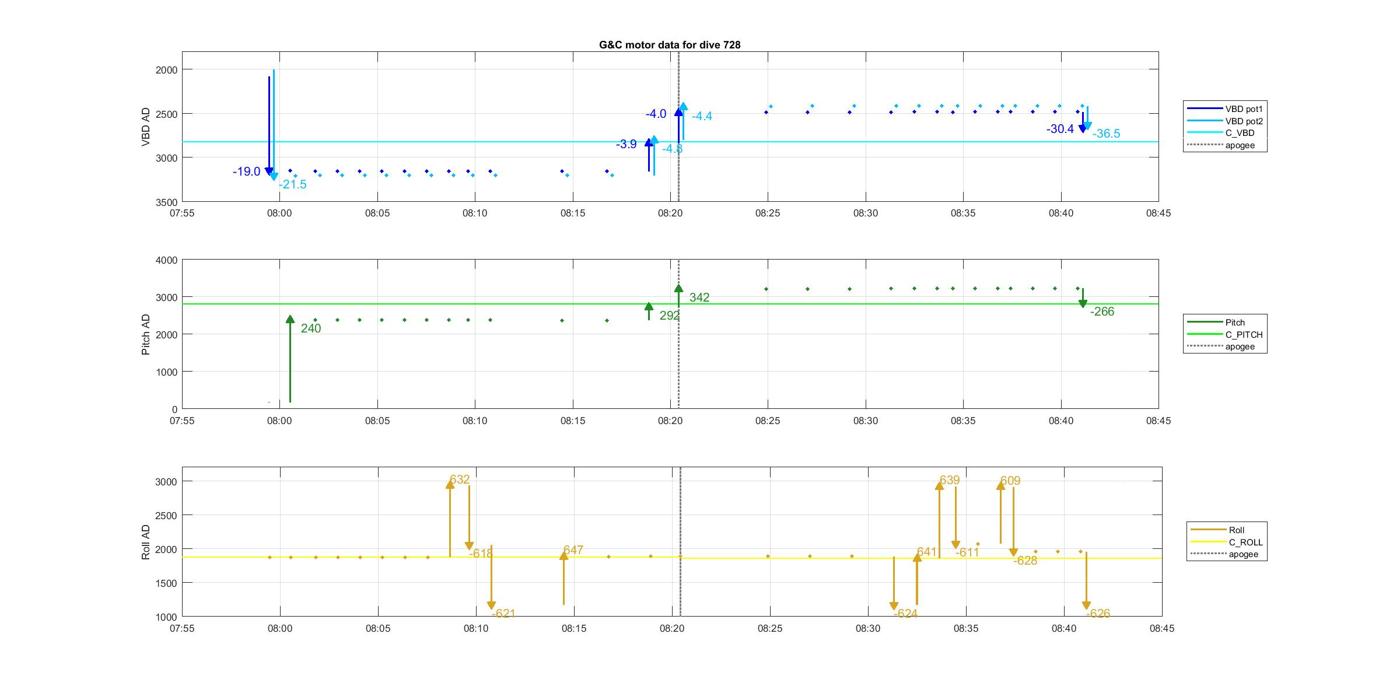Click the '641' roll data label
The height and width of the screenshot is (693, 1400).
927,553
